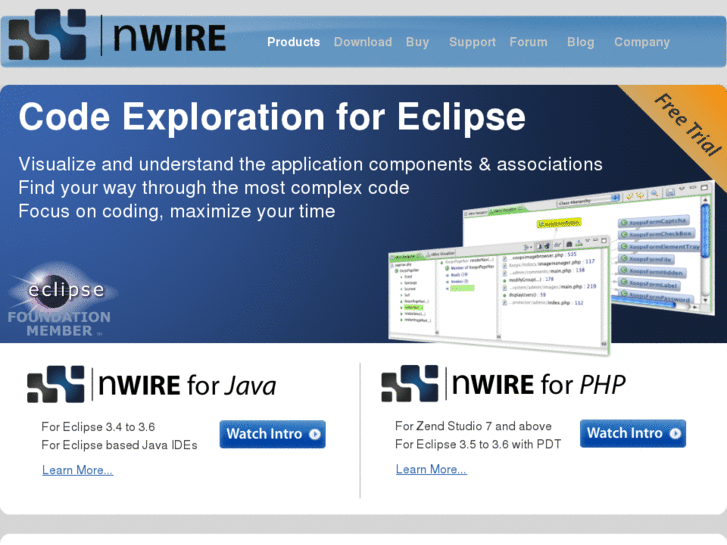The image size is (727, 545).
Task: Follow Learn More link under nWire for PHP
Action: click(431, 469)
